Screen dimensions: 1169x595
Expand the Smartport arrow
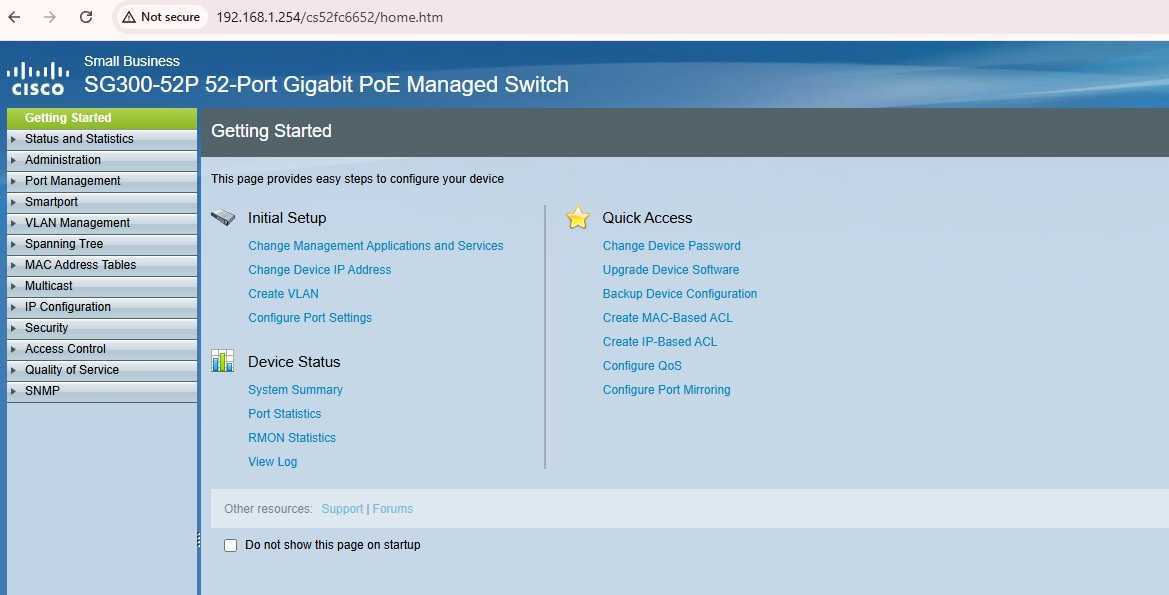tap(13, 202)
